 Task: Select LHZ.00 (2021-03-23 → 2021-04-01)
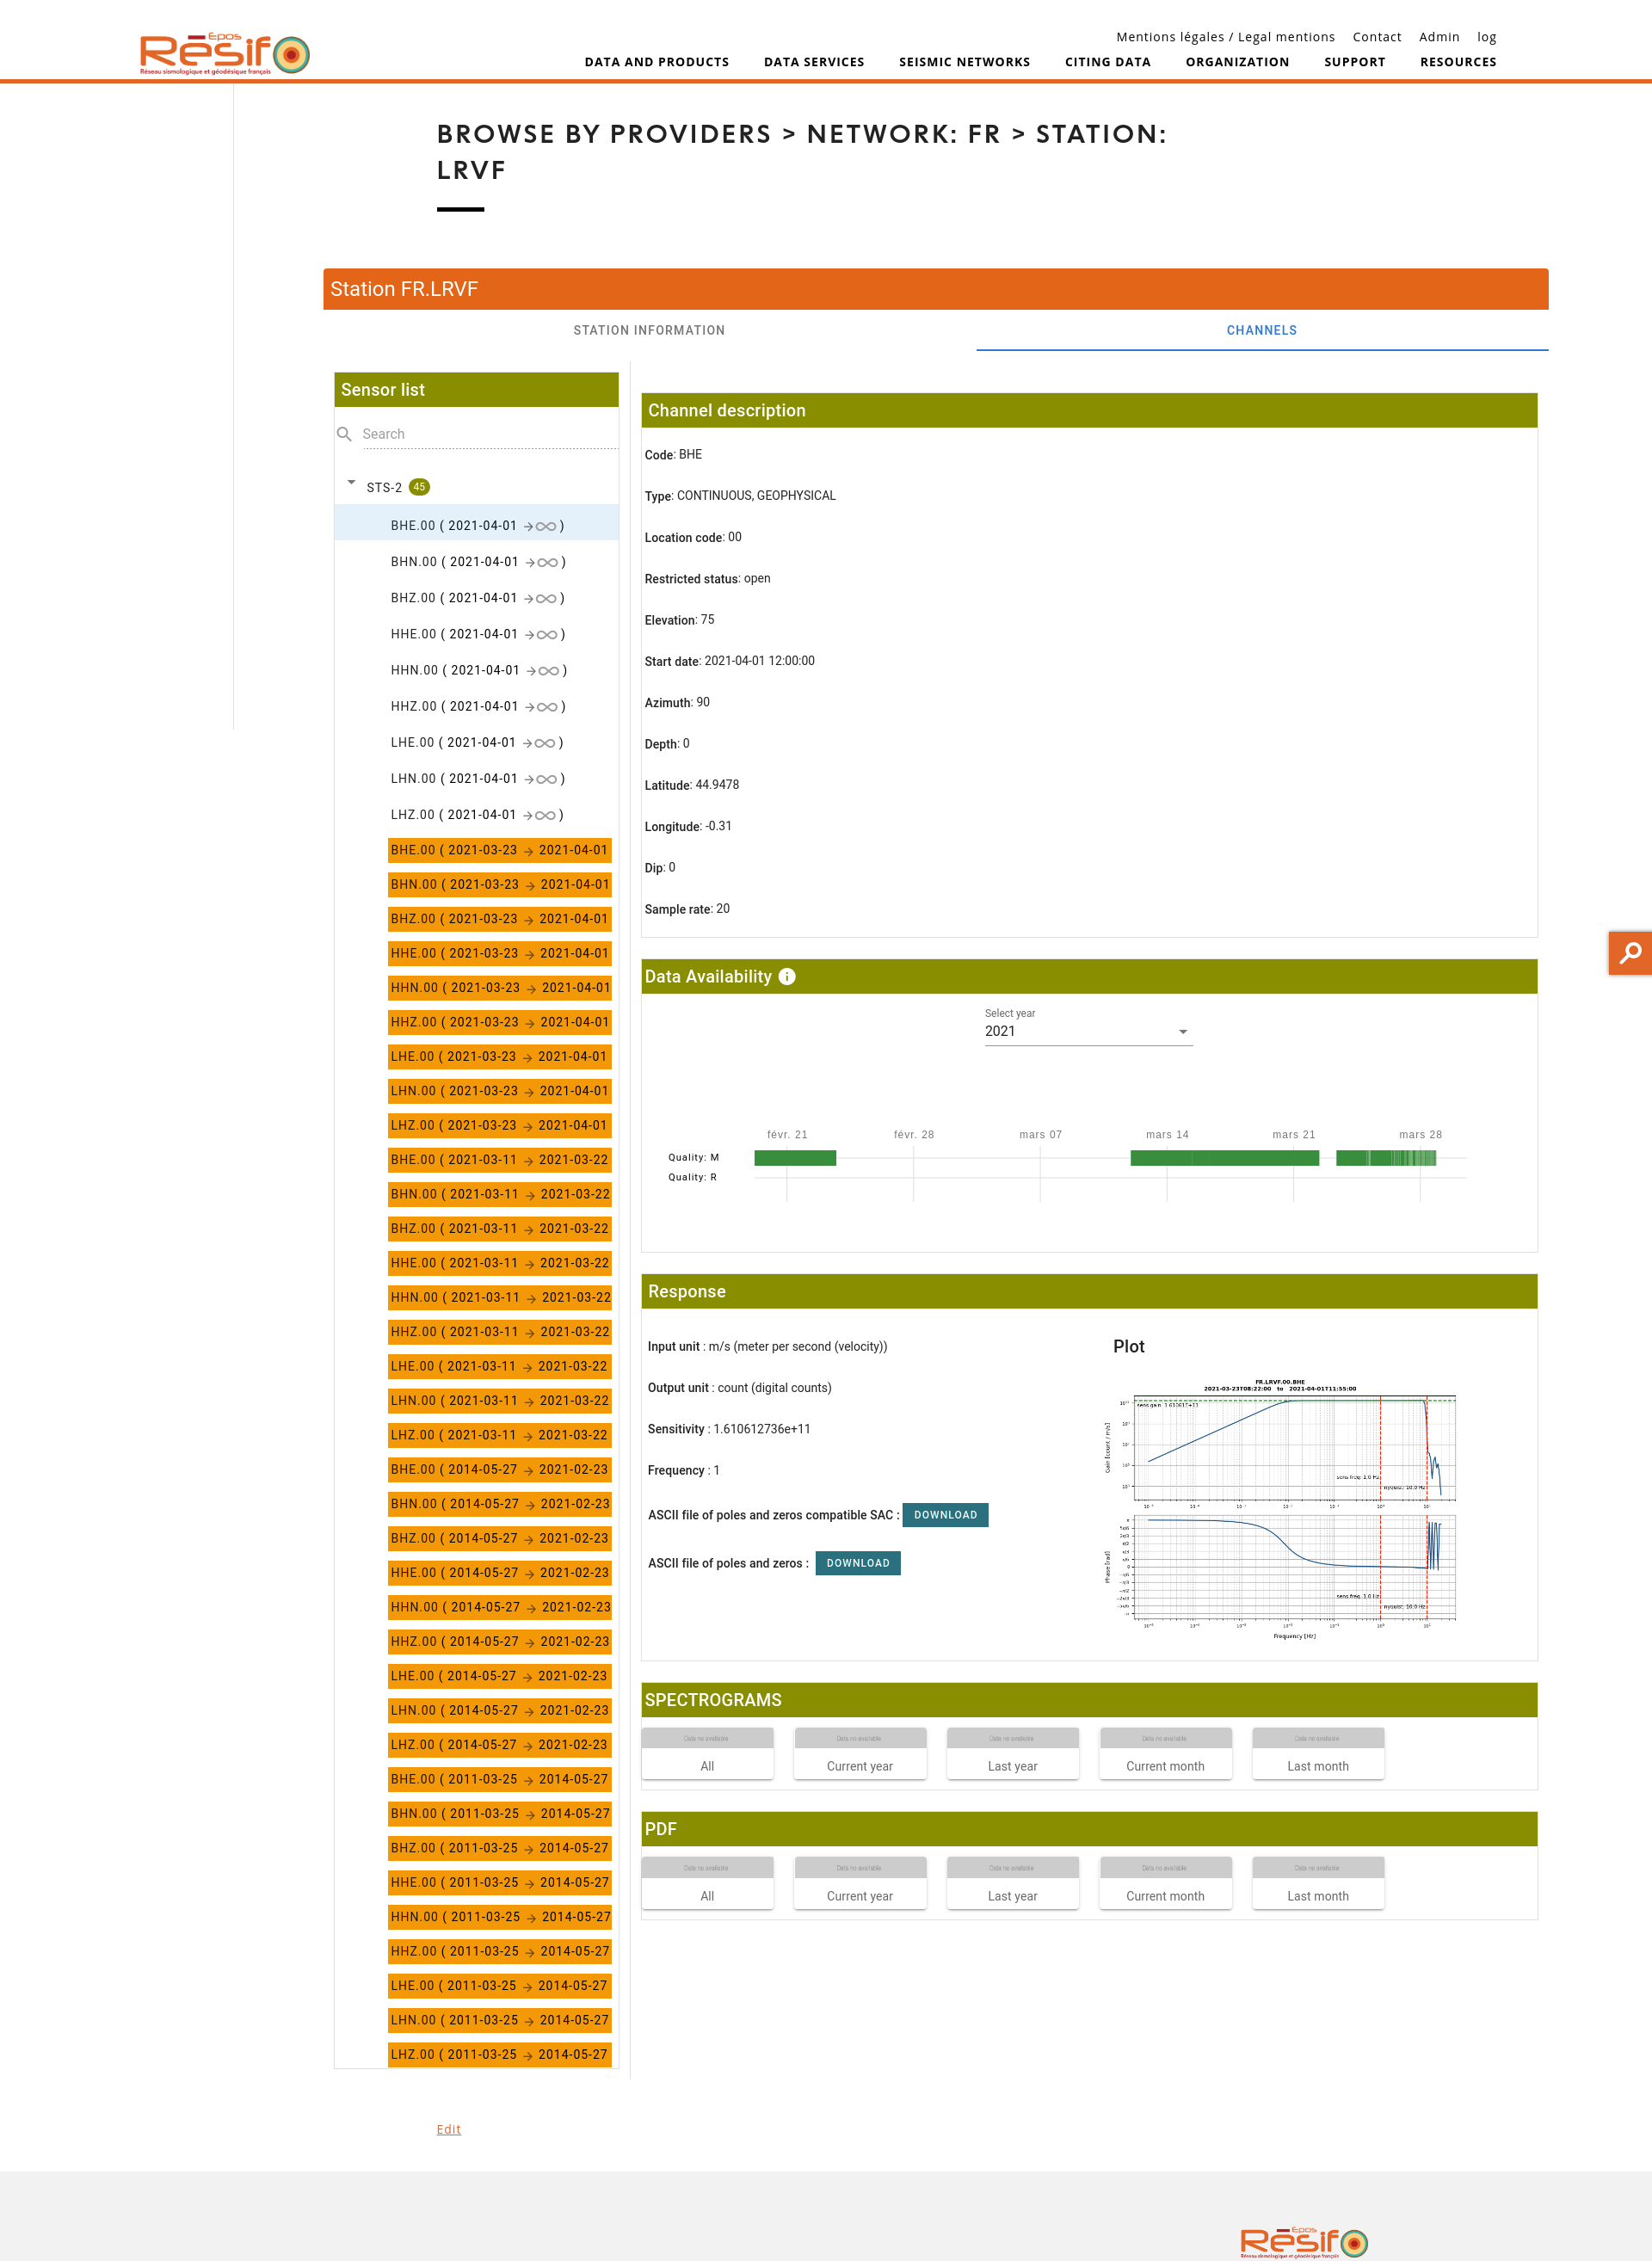[x=499, y=1125]
